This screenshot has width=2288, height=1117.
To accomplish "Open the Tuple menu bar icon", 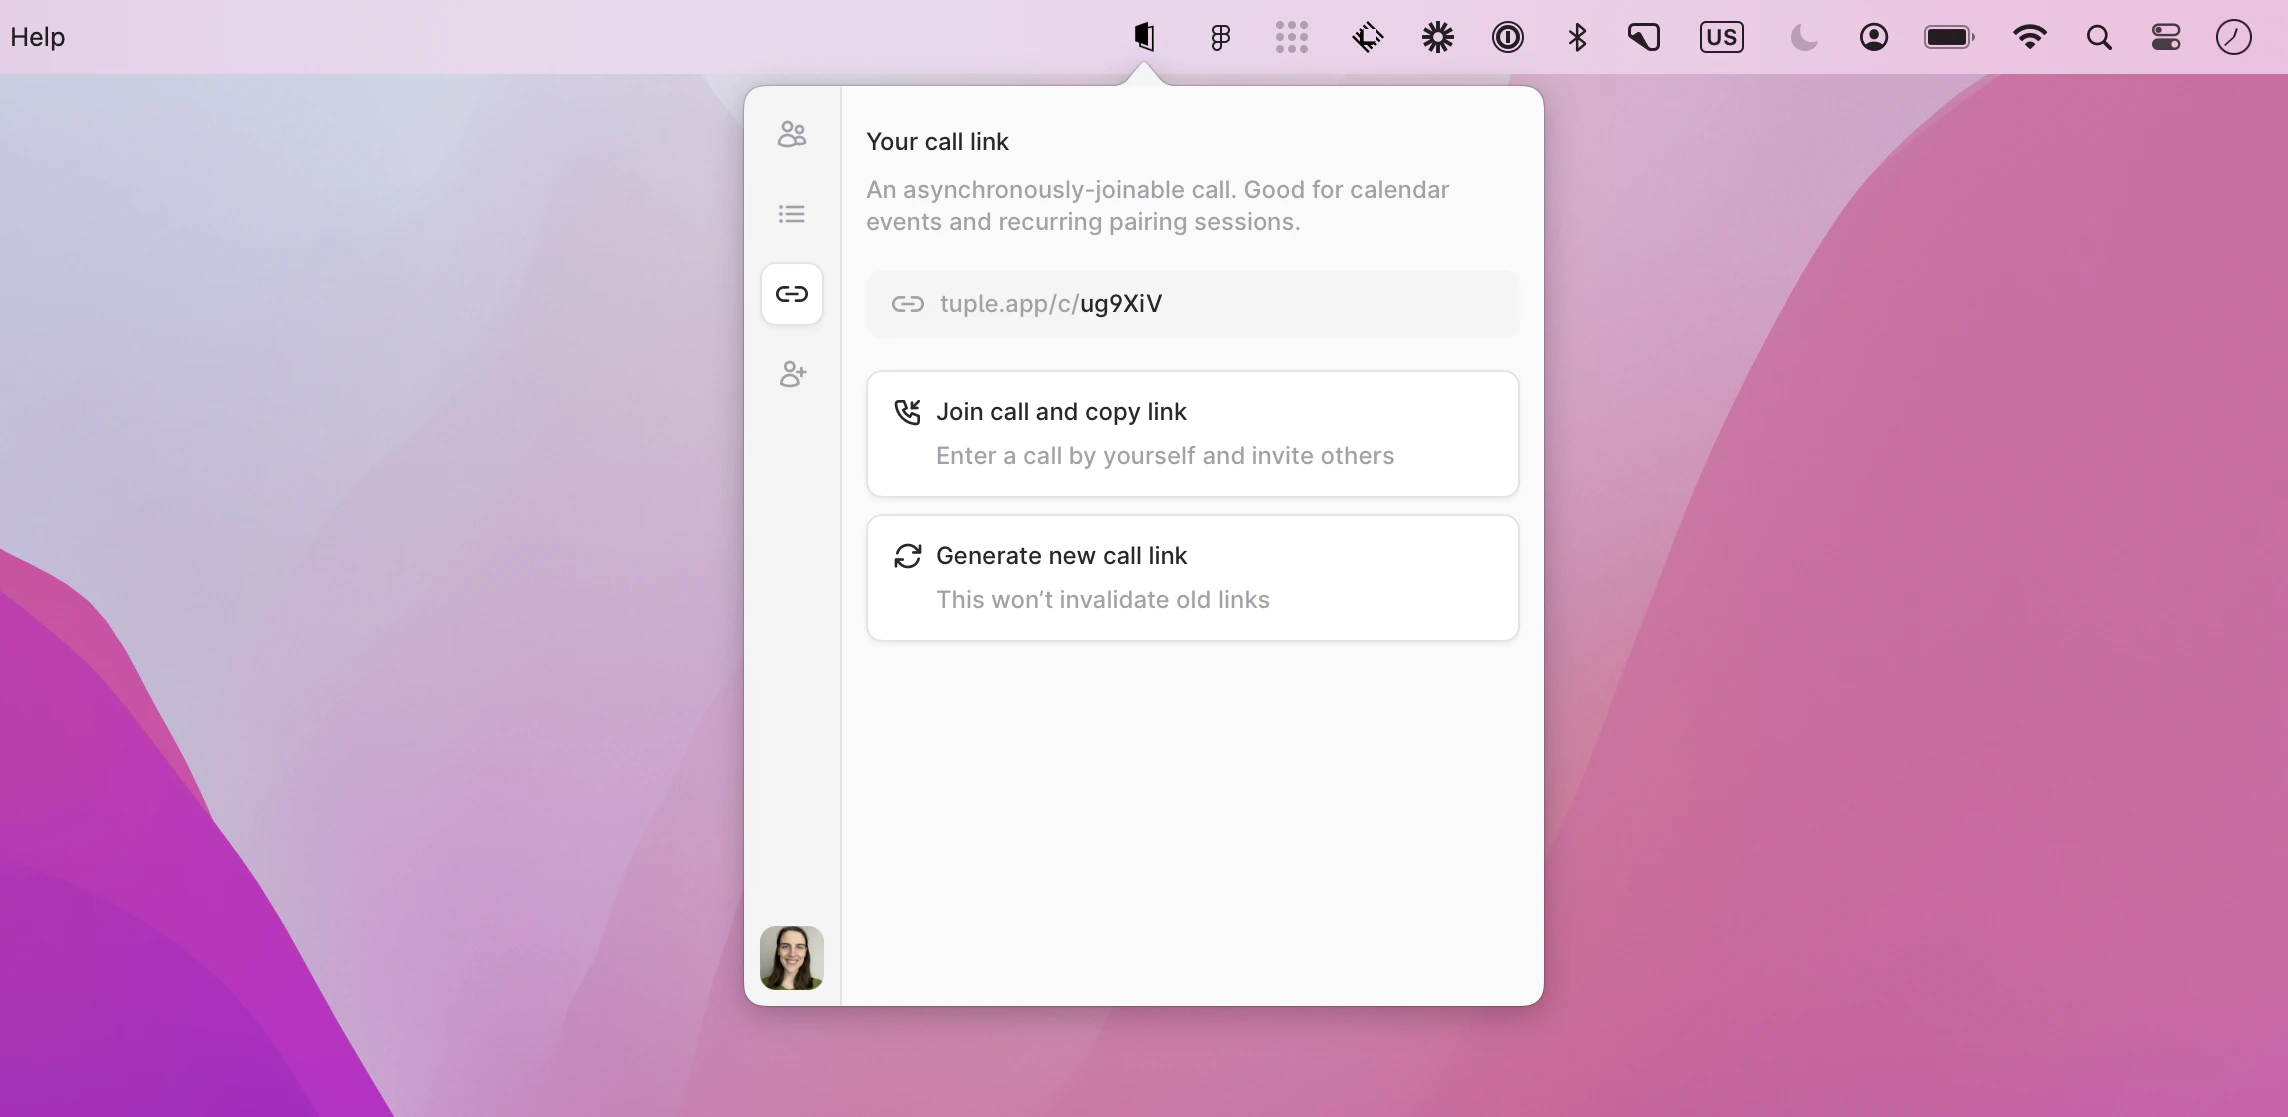I will pos(1144,37).
